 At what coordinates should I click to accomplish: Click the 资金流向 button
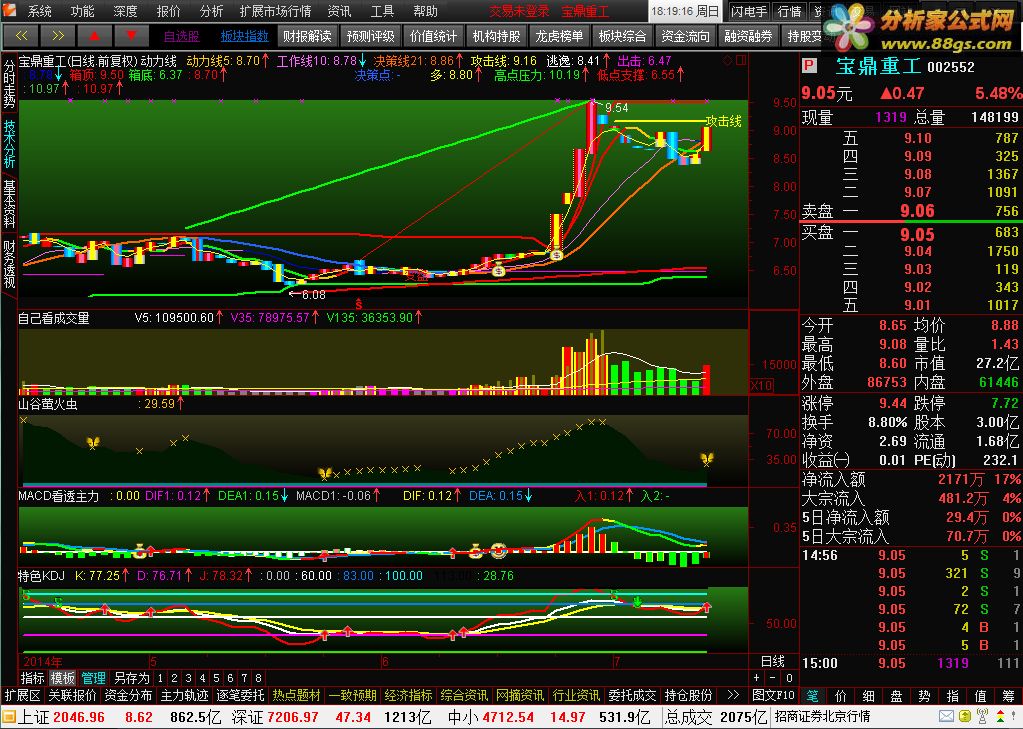click(x=685, y=36)
